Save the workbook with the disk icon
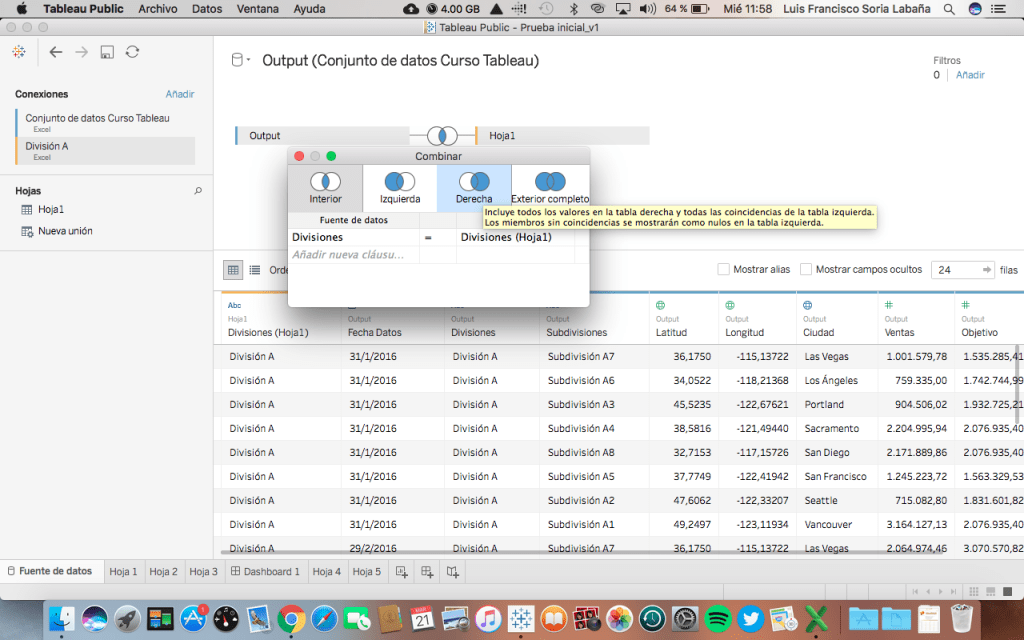The height and width of the screenshot is (640, 1024). [107, 52]
